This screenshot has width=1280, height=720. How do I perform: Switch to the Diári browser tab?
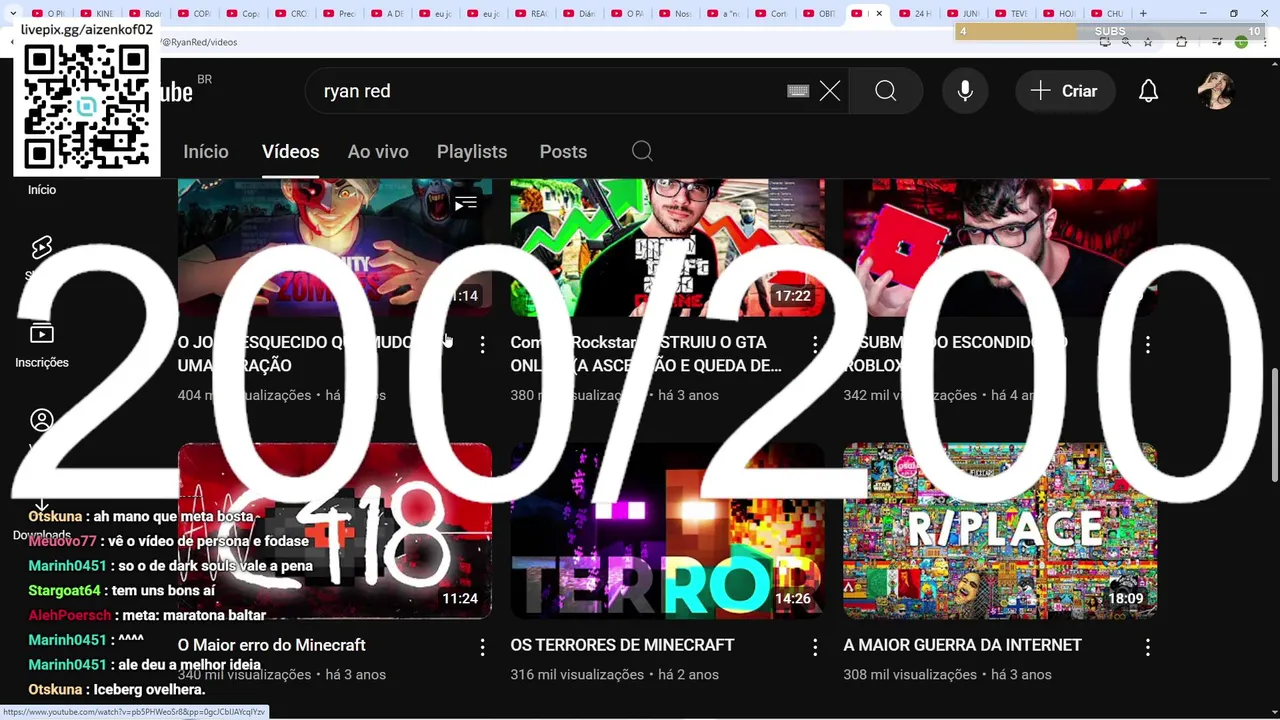(x=577, y=13)
